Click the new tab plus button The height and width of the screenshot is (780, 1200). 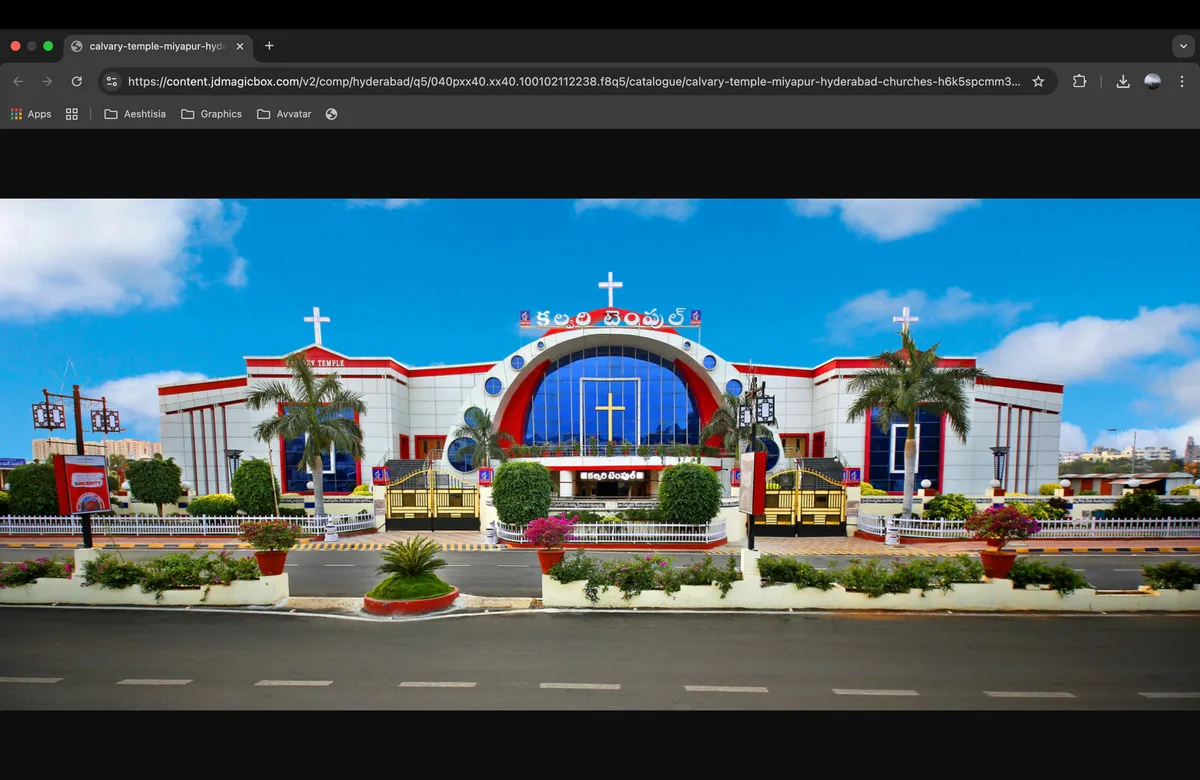269,45
